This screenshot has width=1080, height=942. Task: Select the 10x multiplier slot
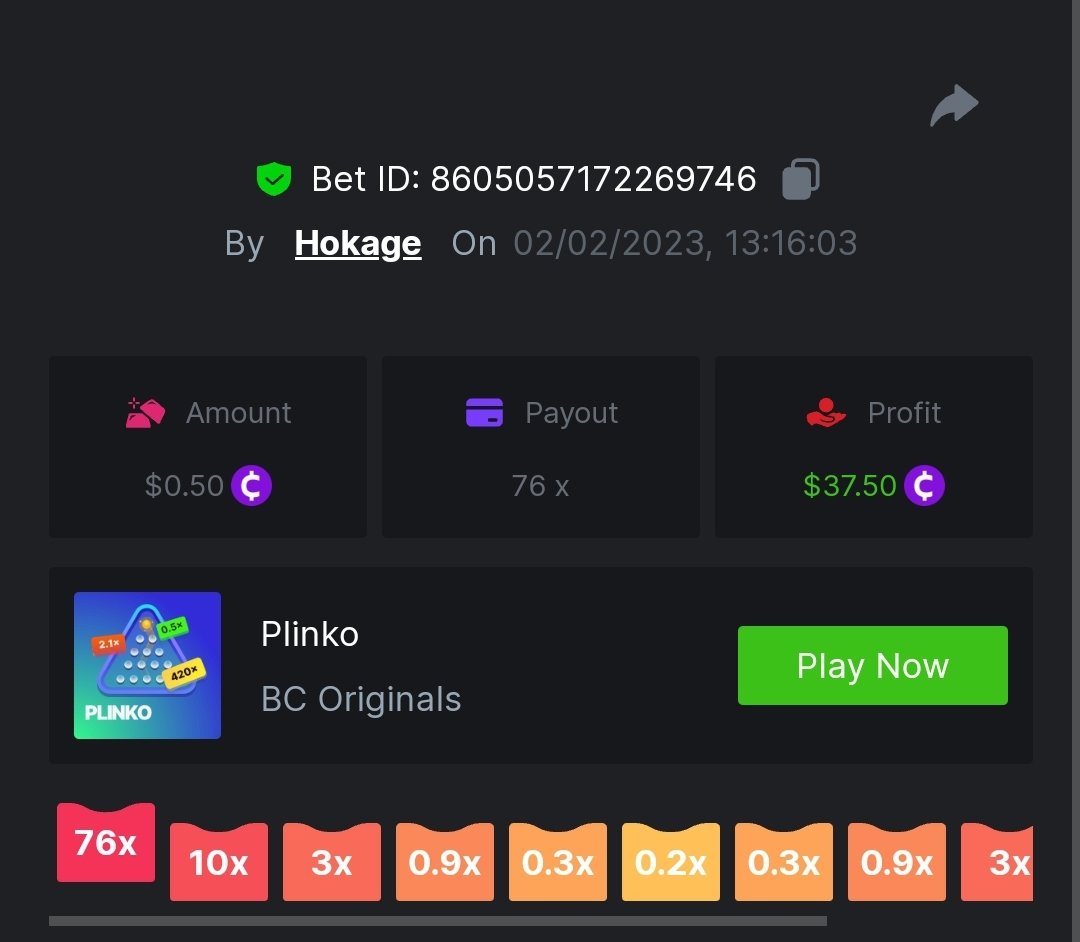click(219, 861)
